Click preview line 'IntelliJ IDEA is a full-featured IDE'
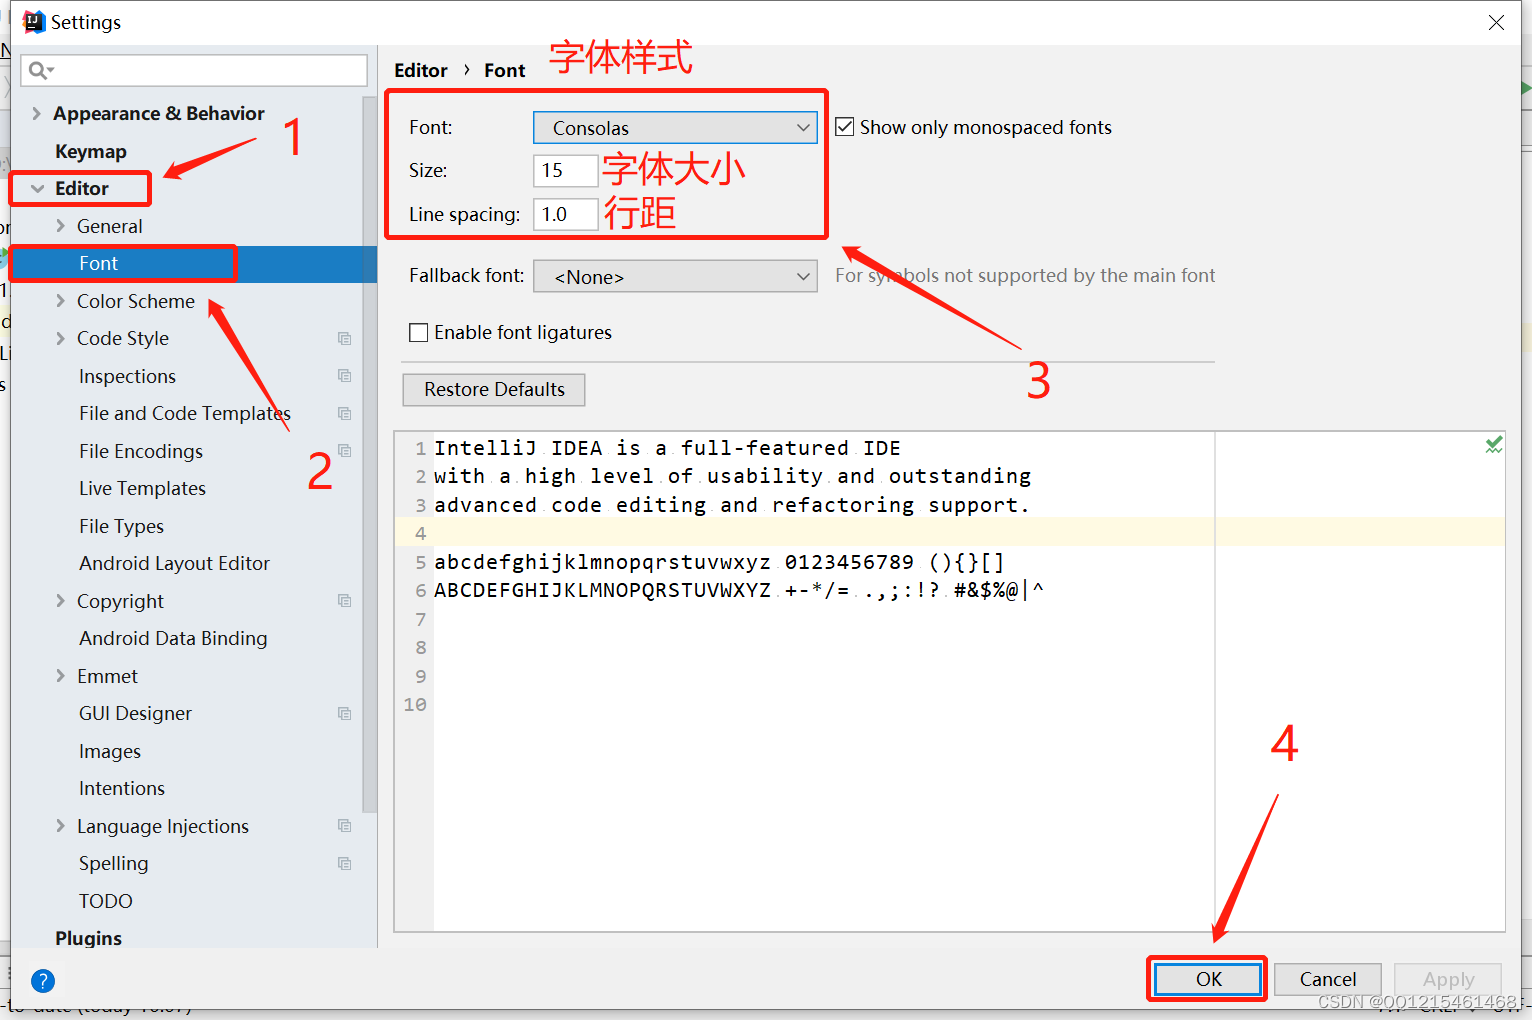This screenshot has height=1020, width=1532. coord(667,448)
